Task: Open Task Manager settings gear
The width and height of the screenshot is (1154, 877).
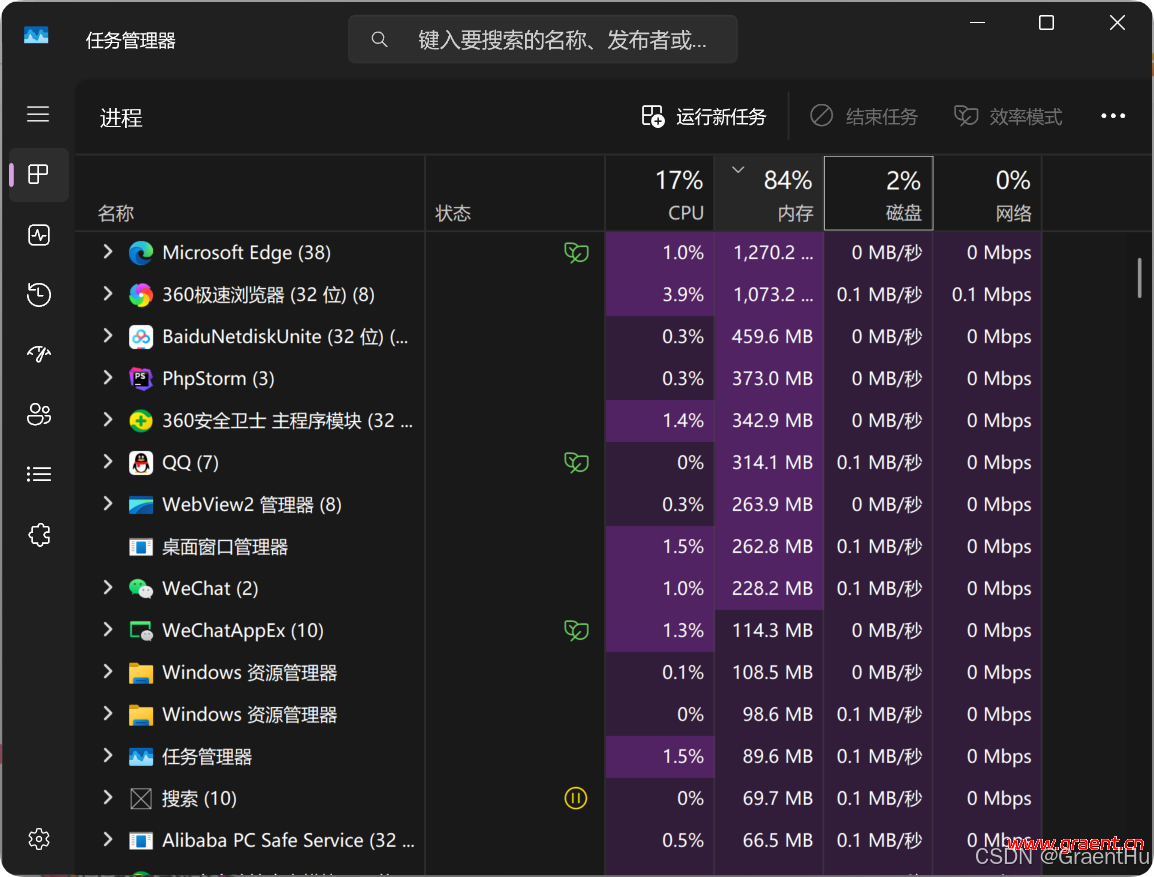Action: pos(38,839)
